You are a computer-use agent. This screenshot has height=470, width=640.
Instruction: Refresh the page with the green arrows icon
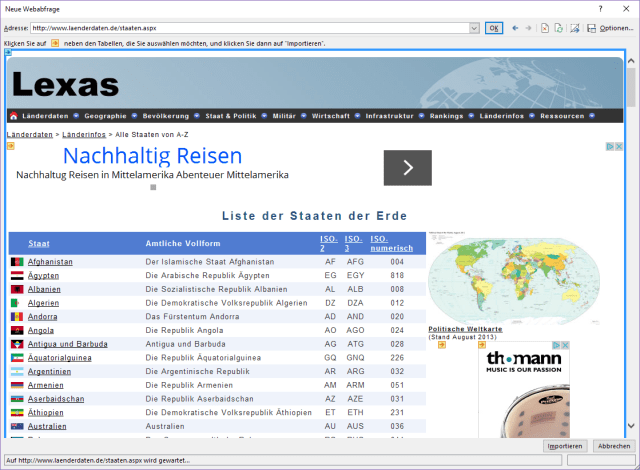pyautogui.click(x=559, y=28)
